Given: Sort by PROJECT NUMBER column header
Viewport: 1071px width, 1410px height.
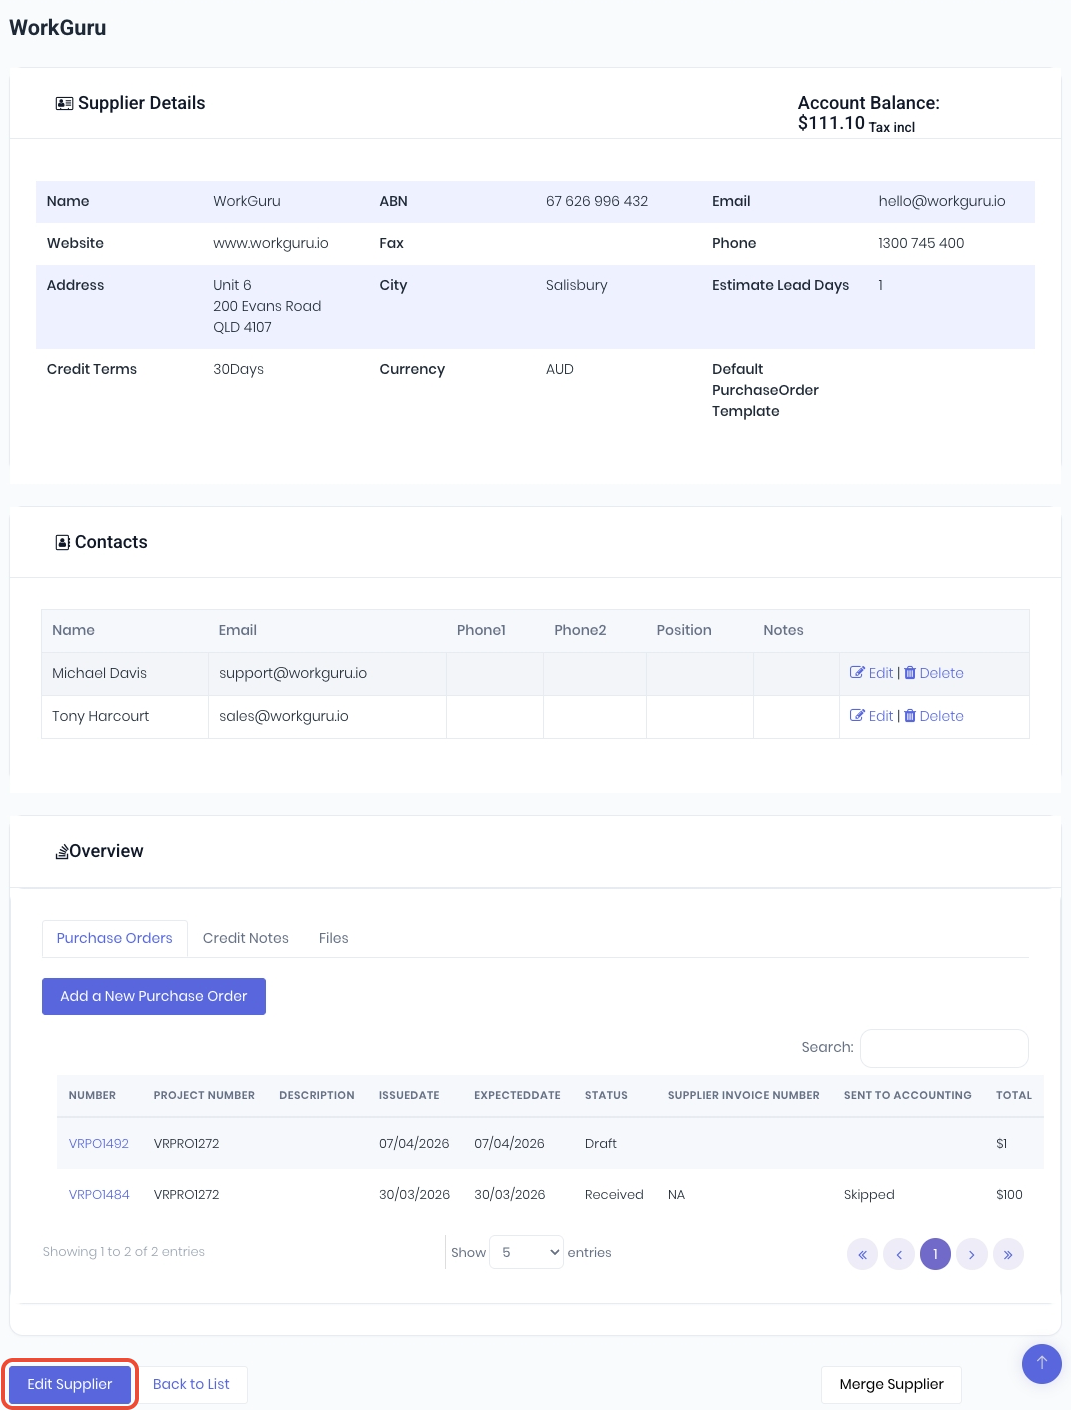Looking at the screenshot, I should pos(204,1095).
